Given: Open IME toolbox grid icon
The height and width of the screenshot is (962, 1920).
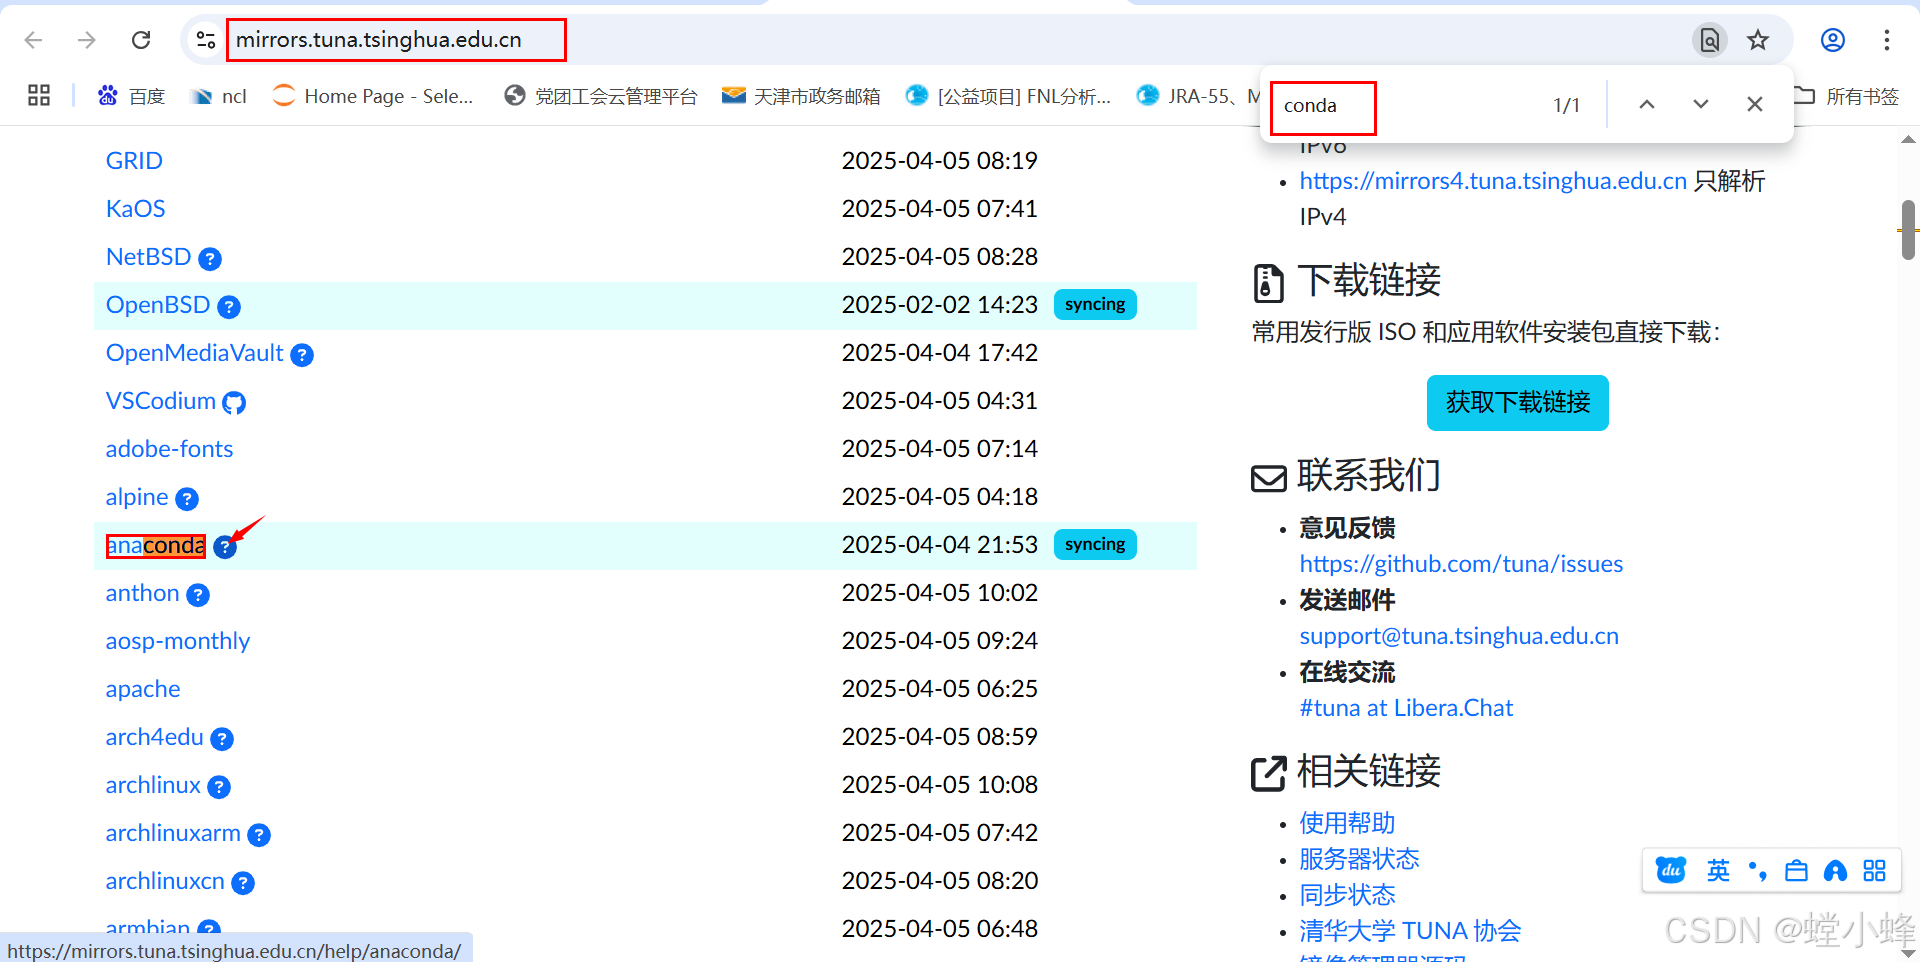Looking at the screenshot, I should point(1874,871).
